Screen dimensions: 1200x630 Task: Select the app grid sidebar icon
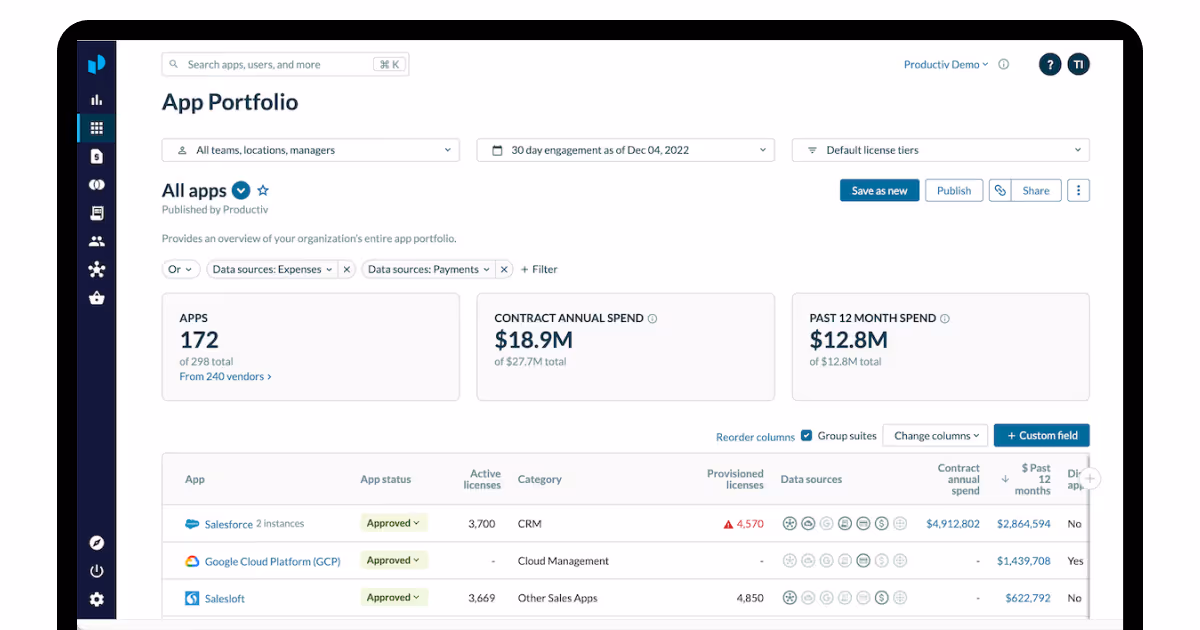click(x=96, y=128)
